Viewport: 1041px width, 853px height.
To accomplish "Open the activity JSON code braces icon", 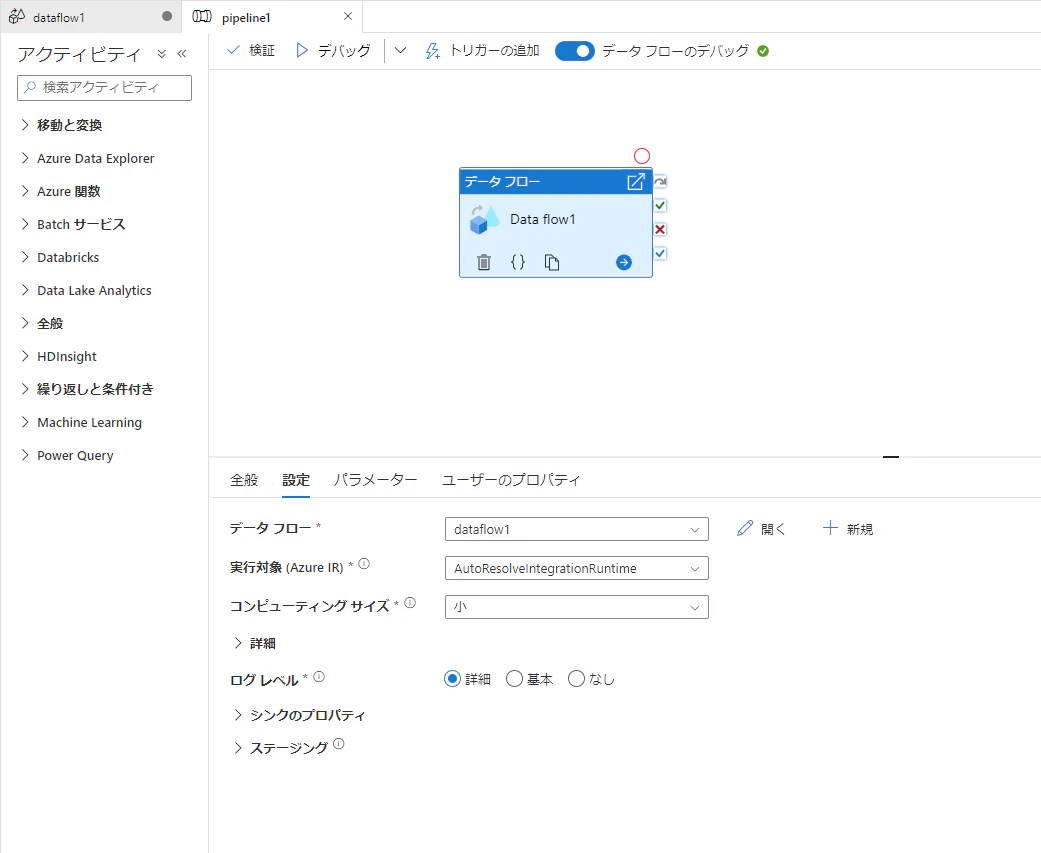I will (x=518, y=262).
